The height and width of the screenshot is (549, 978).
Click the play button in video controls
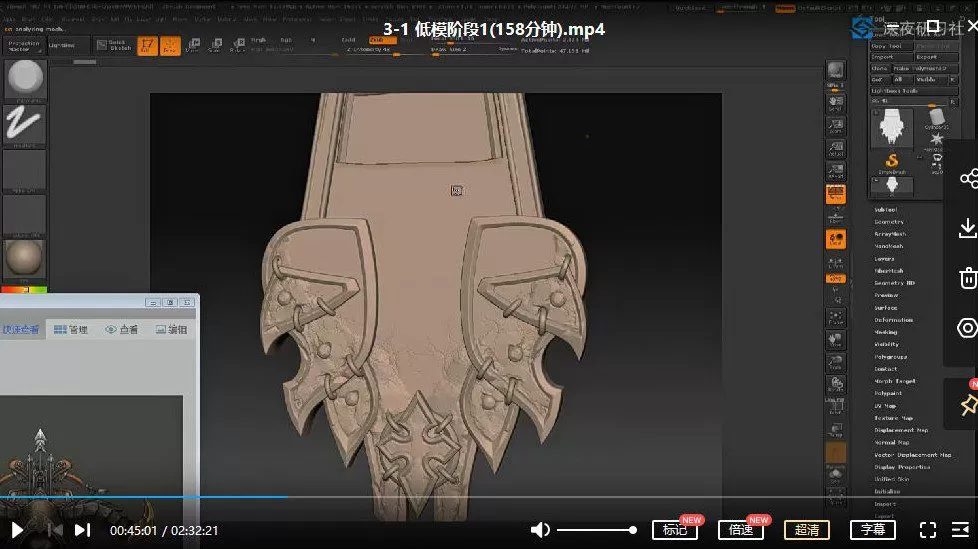point(17,530)
